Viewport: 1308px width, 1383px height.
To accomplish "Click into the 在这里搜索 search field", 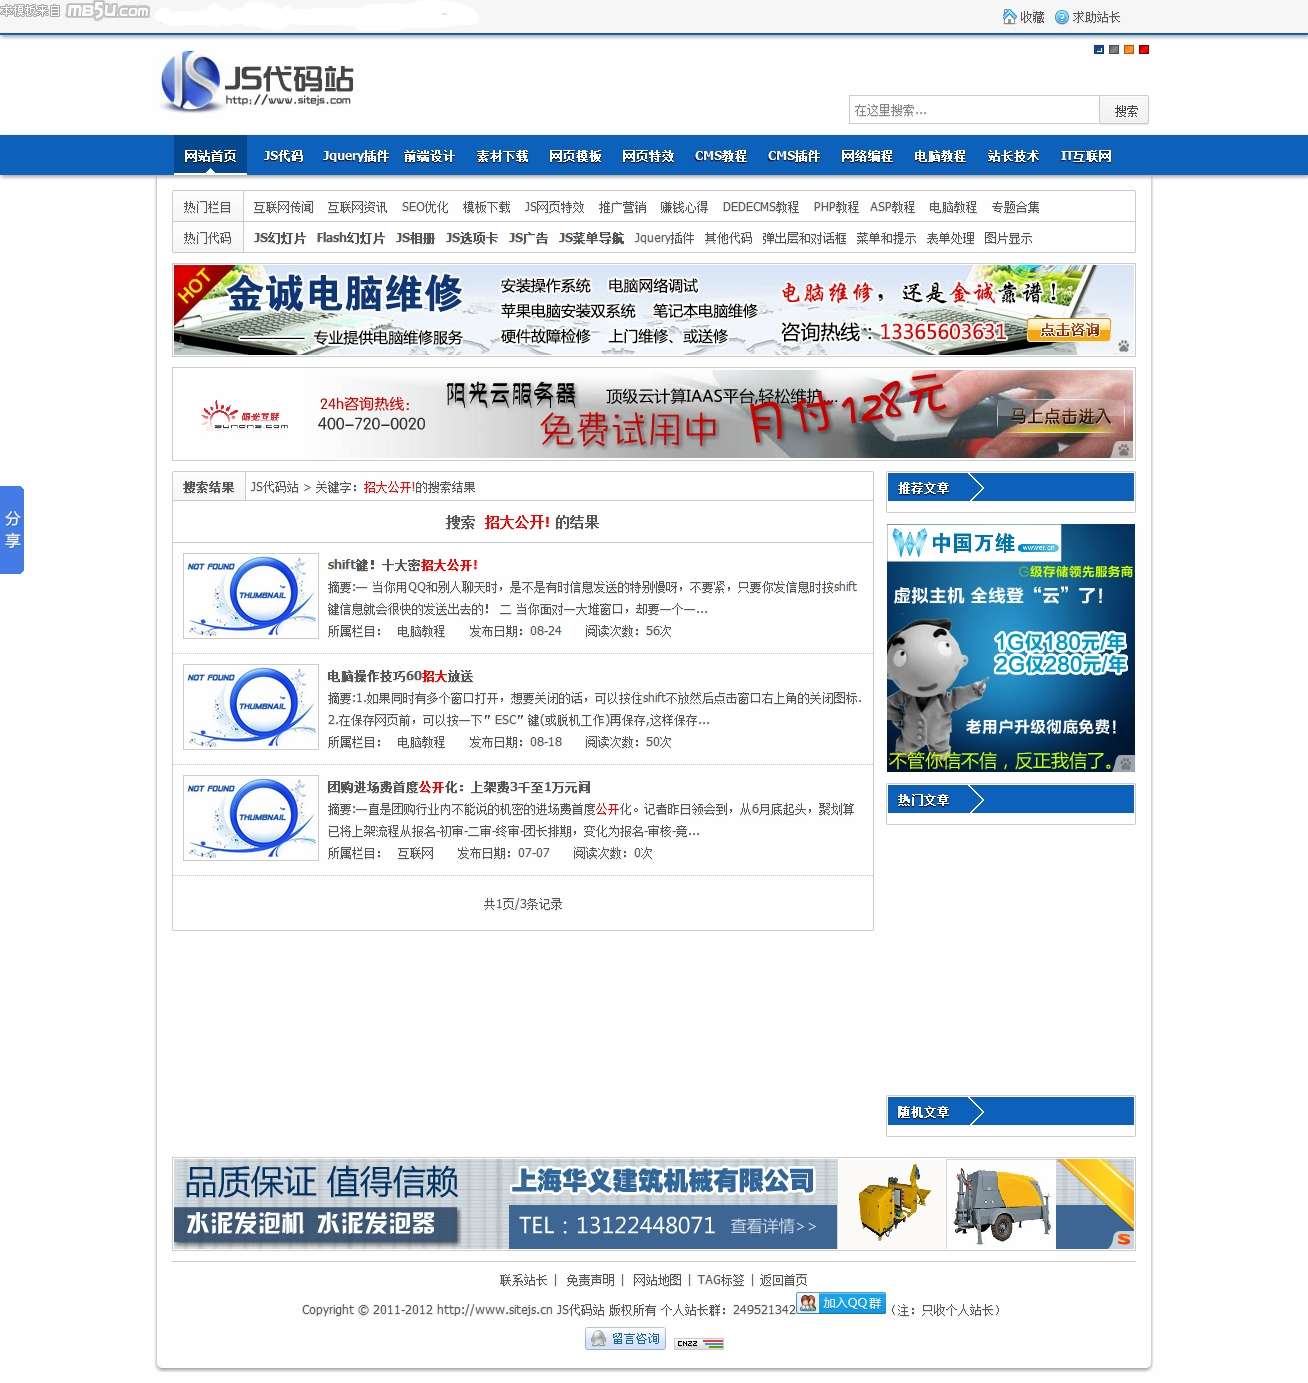I will [x=973, y=110].
